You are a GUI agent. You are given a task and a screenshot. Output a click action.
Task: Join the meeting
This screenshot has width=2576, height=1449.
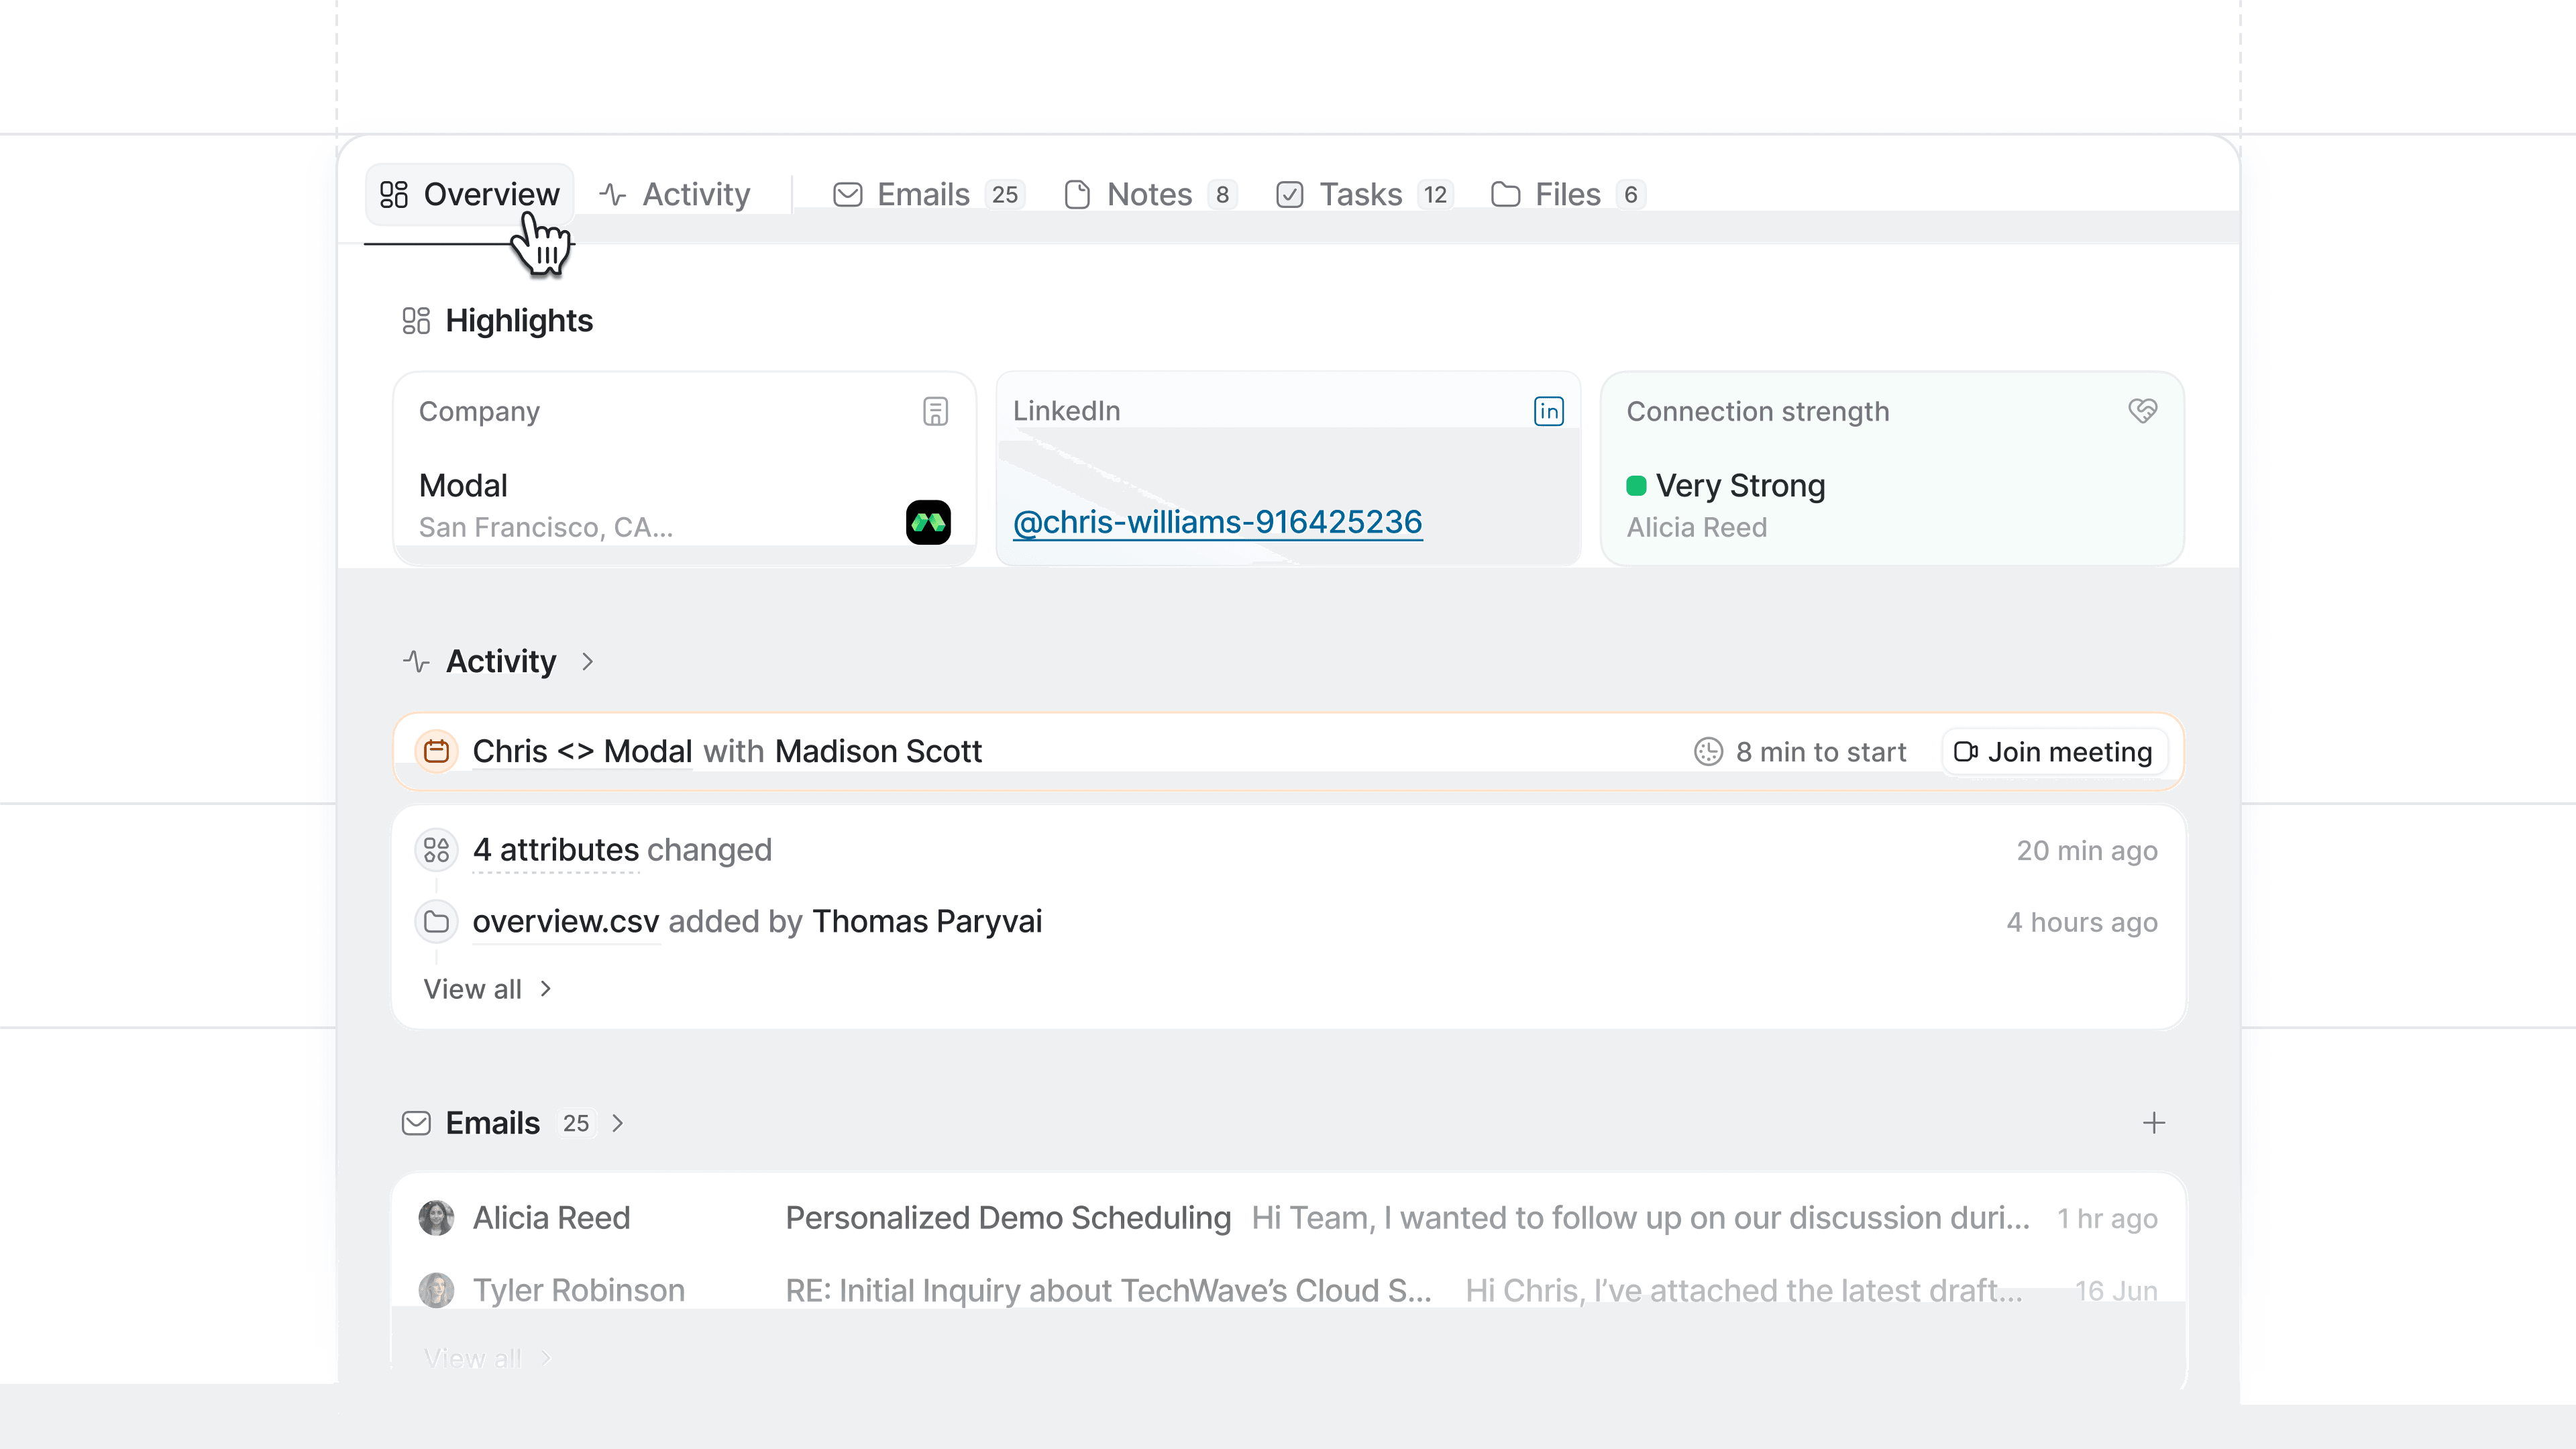[2054, 752]
